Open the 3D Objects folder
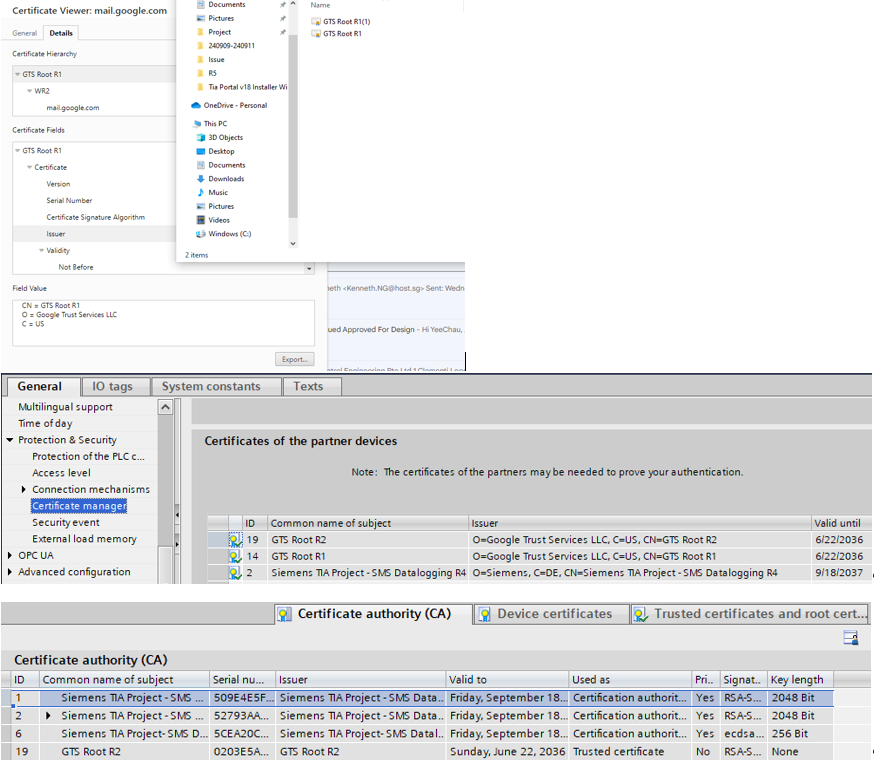 click(x=225, y=137)
